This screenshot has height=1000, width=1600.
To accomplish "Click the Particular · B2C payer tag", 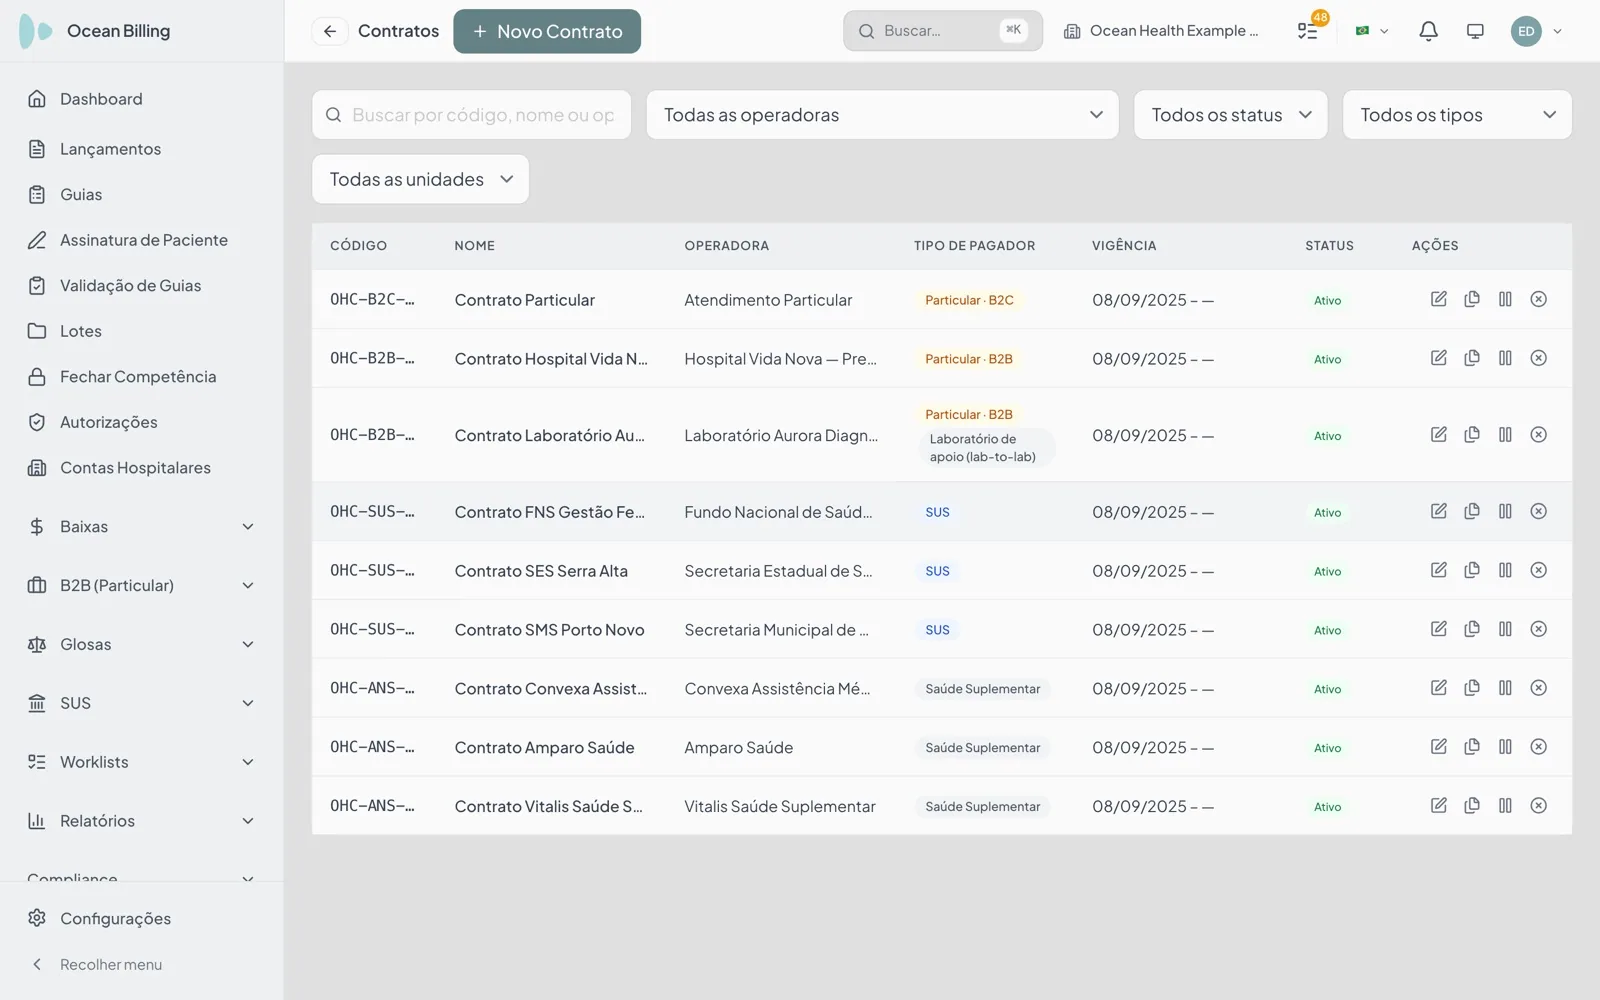I will [x=969, y=300].
